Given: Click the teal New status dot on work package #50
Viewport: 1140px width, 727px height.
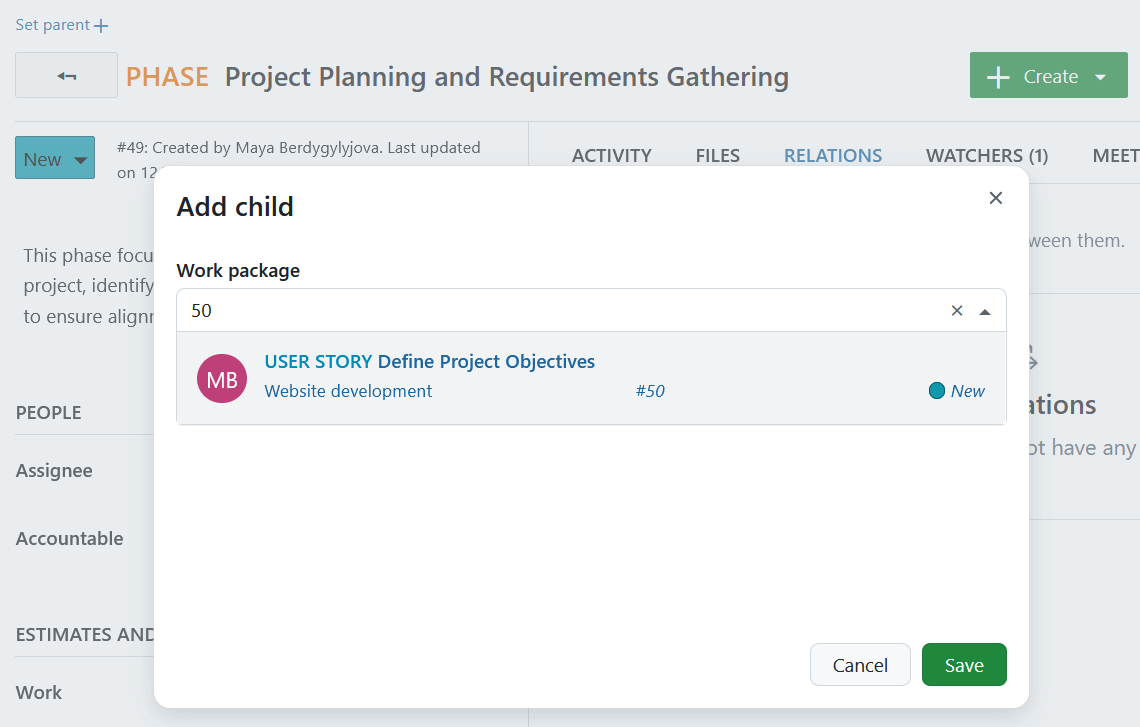Looking at the screenshot, I should [936, 391].
